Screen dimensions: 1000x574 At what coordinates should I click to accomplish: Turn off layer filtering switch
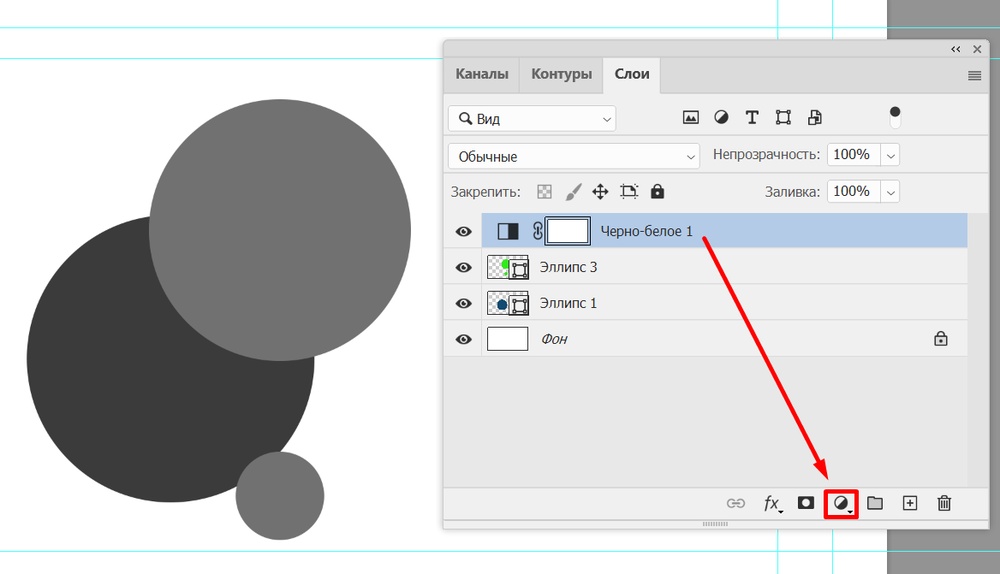[895, 117]
